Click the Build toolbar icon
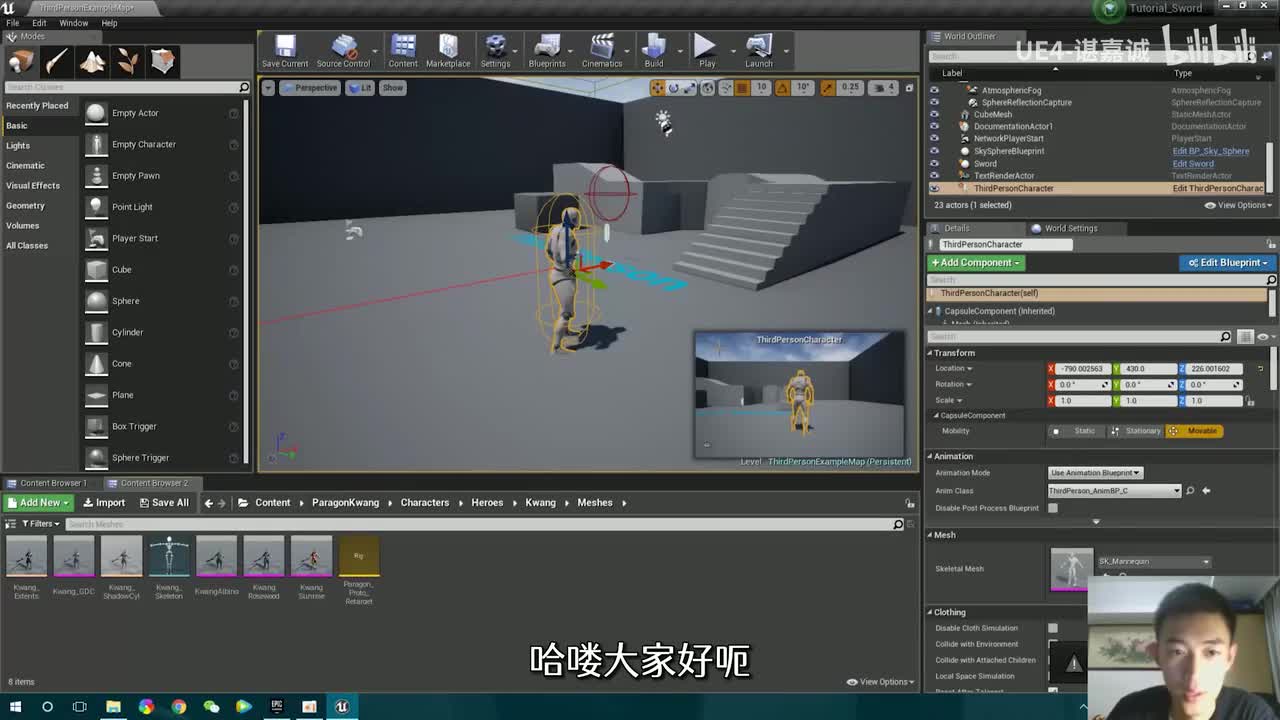 [x=654, y=51]
